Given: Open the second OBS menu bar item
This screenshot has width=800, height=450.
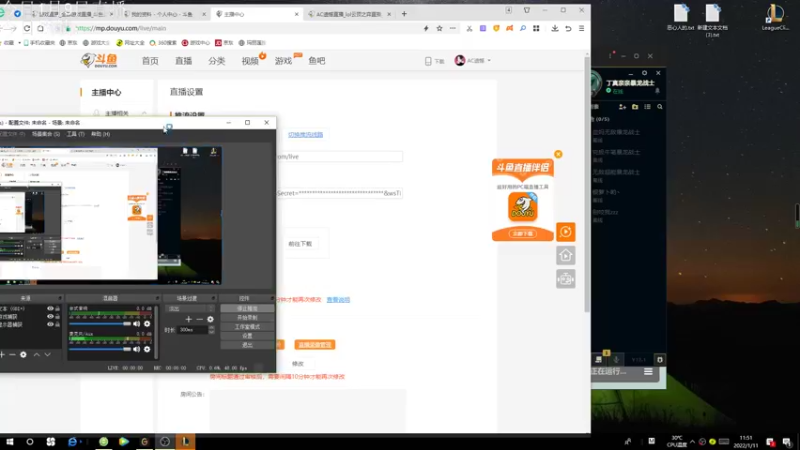Looking at the screenshot, I should coord(46,134).
